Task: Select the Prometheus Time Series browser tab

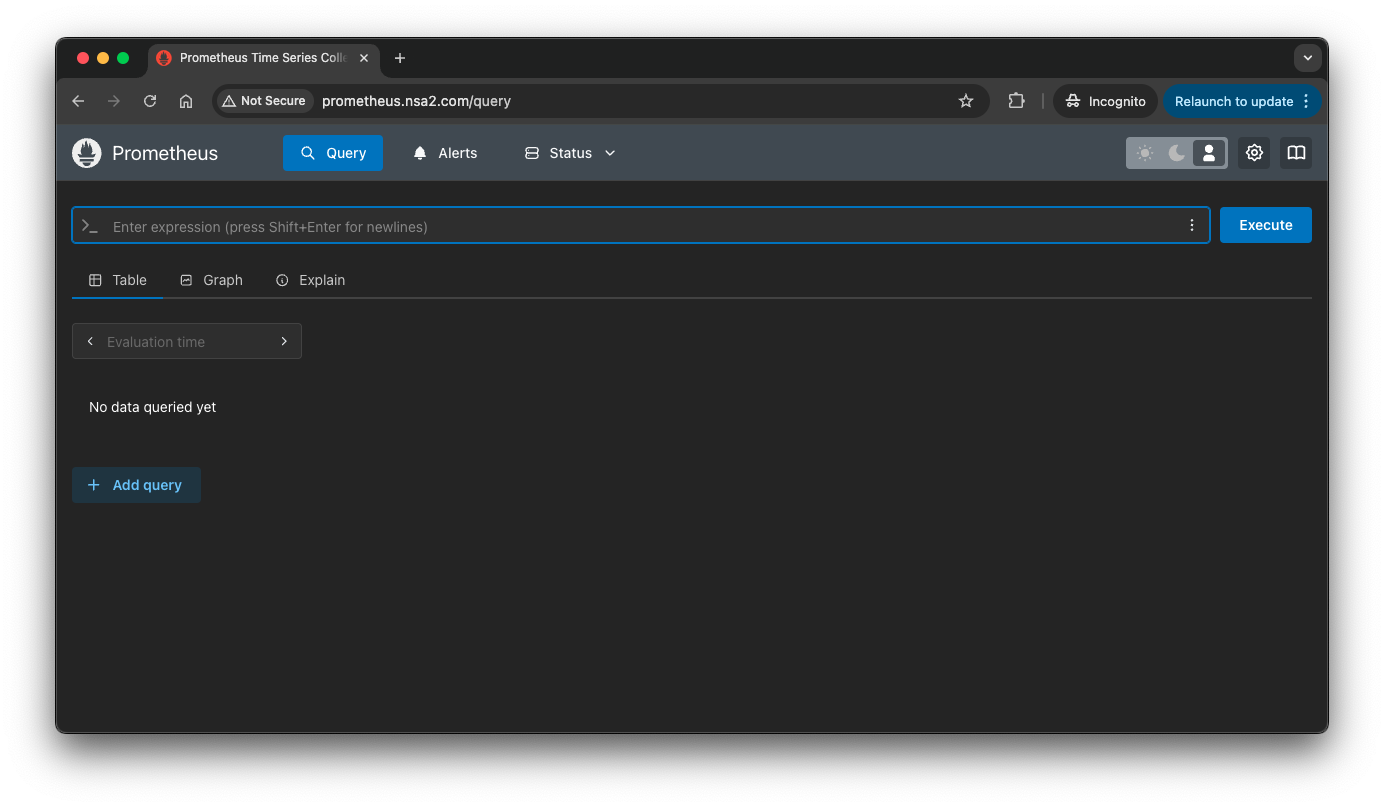Action: (264, 58)
